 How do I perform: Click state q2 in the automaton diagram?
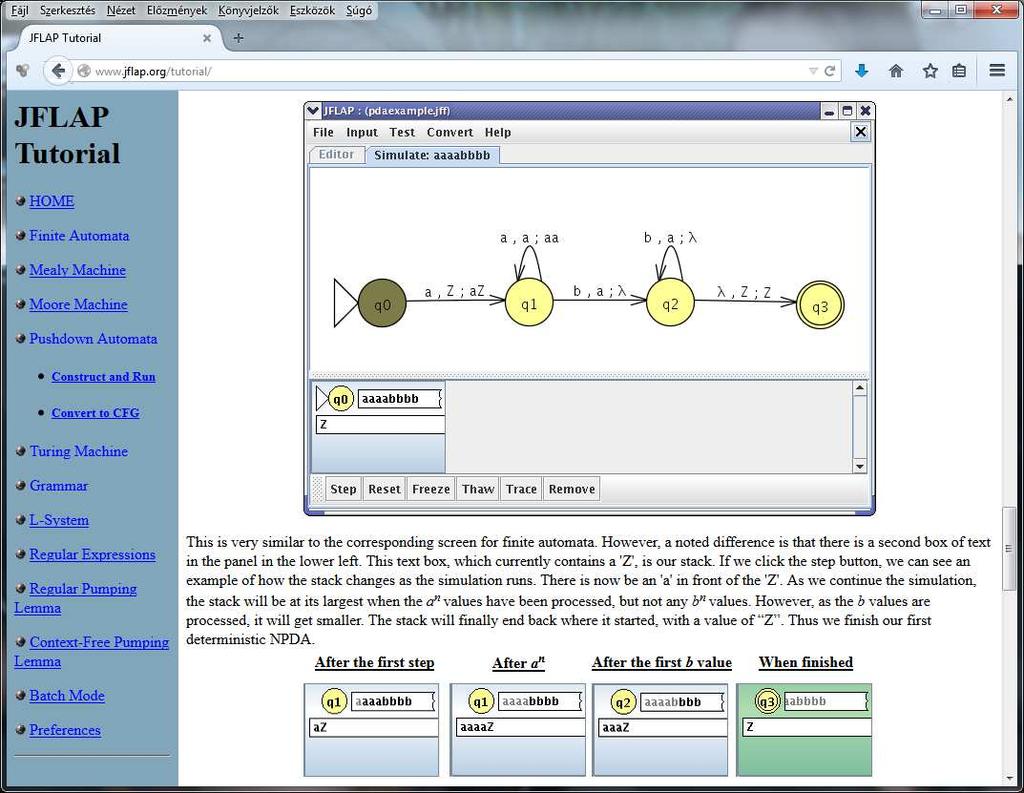(670, 302)
